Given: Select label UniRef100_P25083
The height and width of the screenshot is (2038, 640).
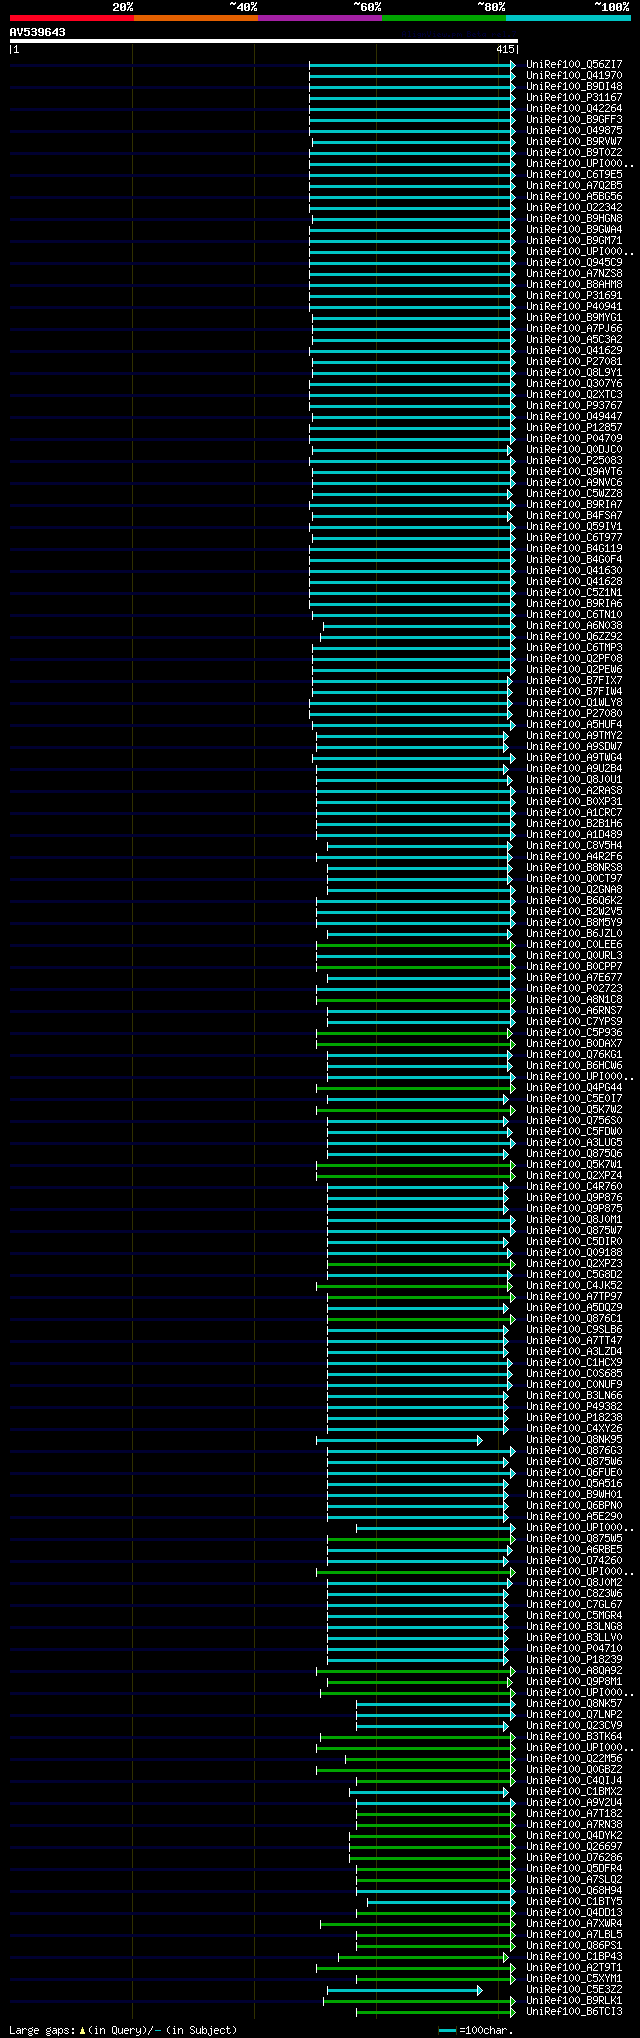Looking at the screenshot, I should [574, 460].
